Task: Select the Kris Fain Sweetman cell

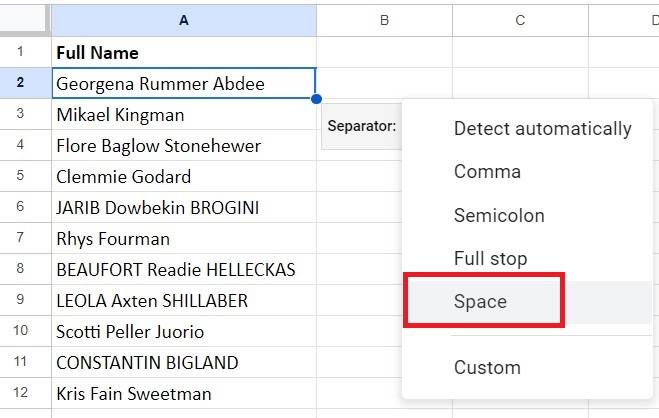Action: (184, 394)
